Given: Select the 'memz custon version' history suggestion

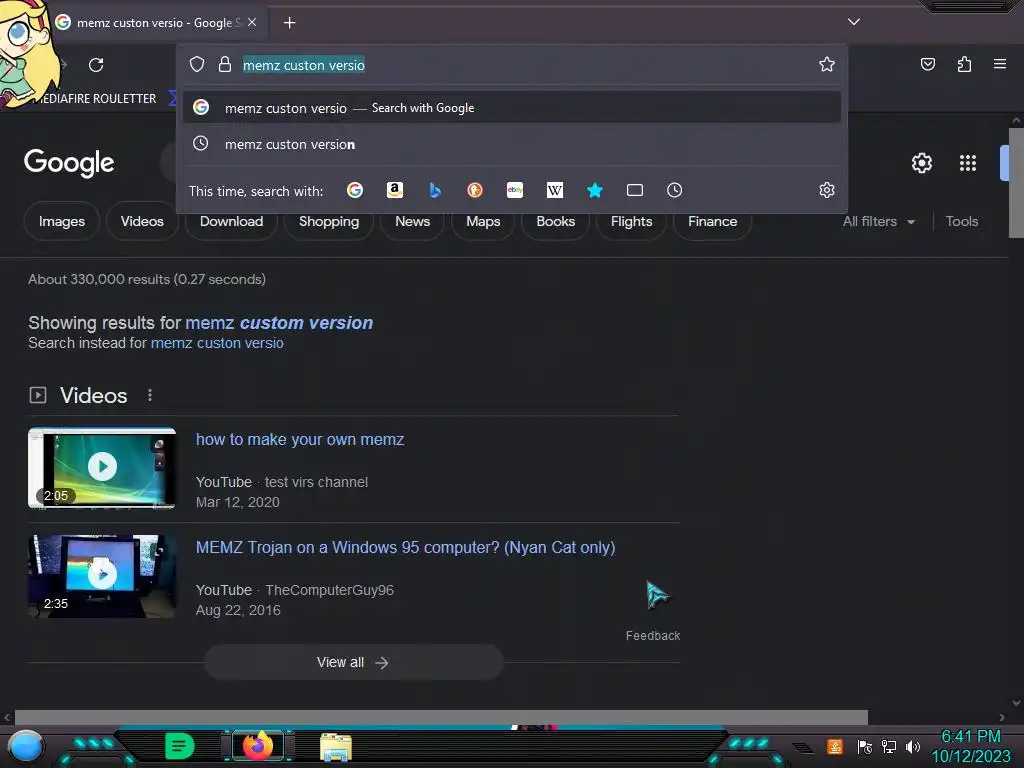Looking at the screenshot, I should [512, 144].
